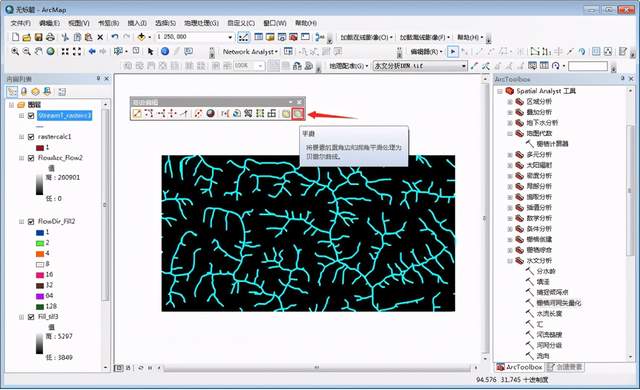Click the Open folder icon in toolbar
This screenshot has height=390, width=640.
(x=27, y=37)
